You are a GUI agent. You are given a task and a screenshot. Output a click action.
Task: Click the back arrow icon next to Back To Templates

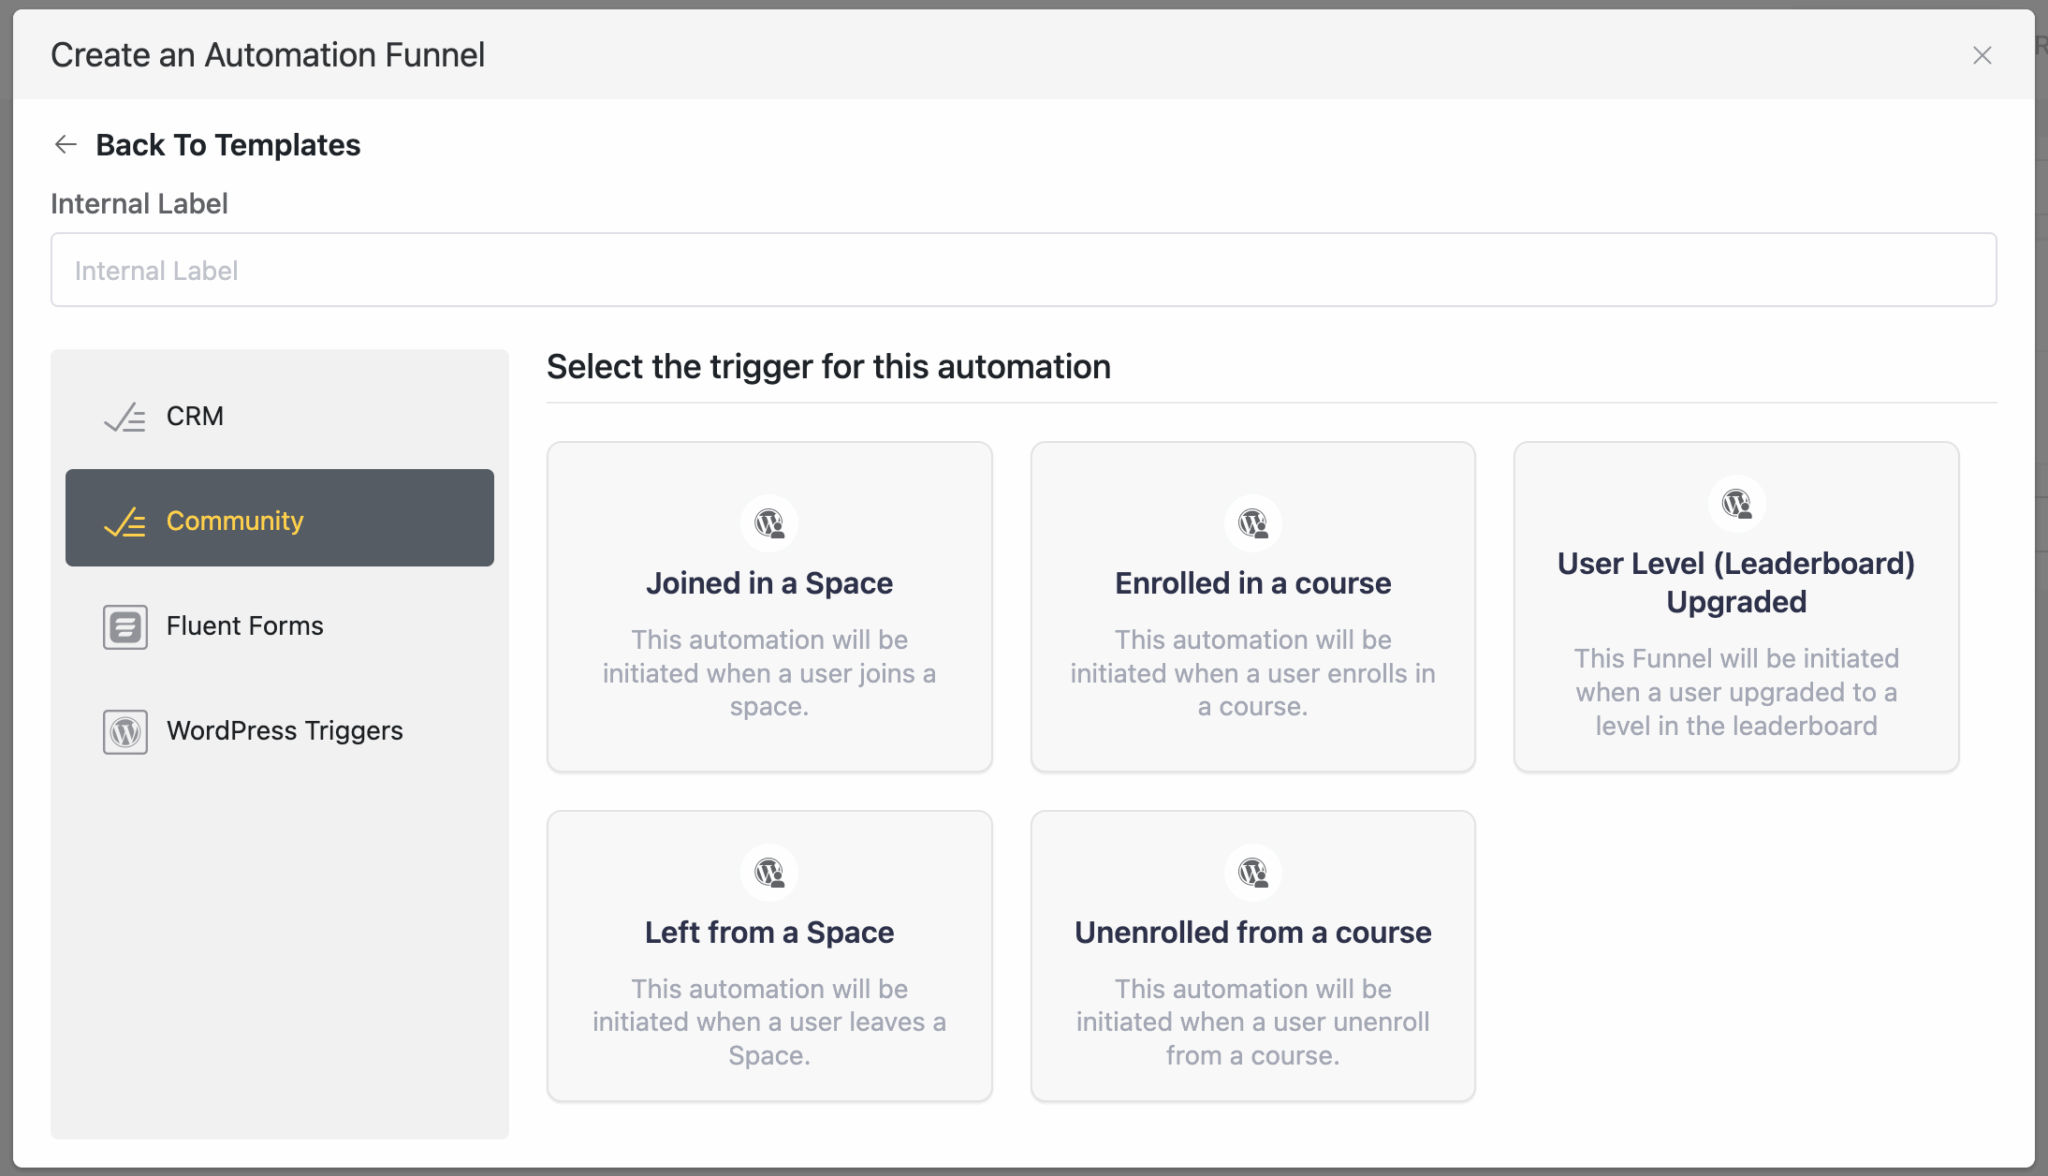point(65,144)
